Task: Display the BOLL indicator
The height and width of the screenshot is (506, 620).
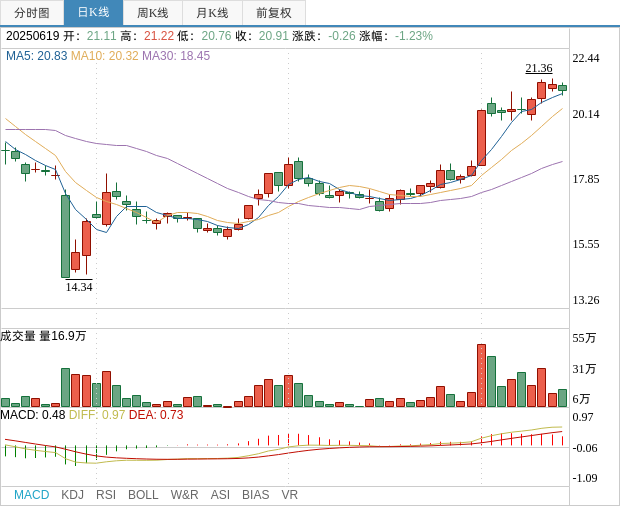Action: pyautogui.click(x=143, y=495)
